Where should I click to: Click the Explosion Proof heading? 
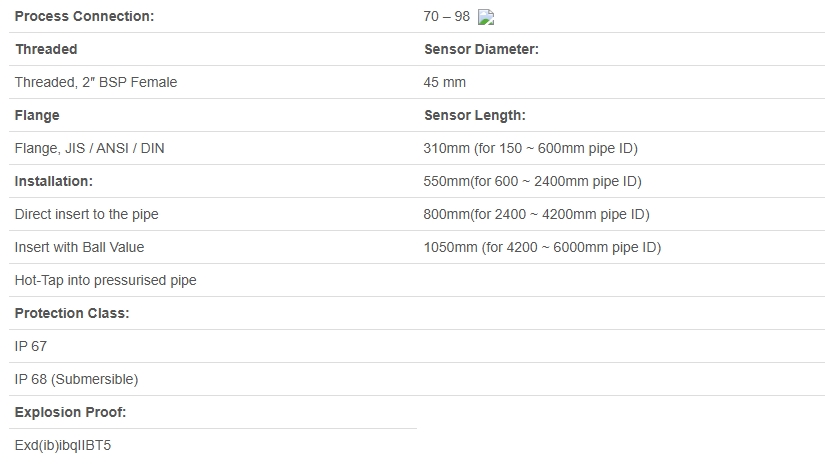coord(71,412)
